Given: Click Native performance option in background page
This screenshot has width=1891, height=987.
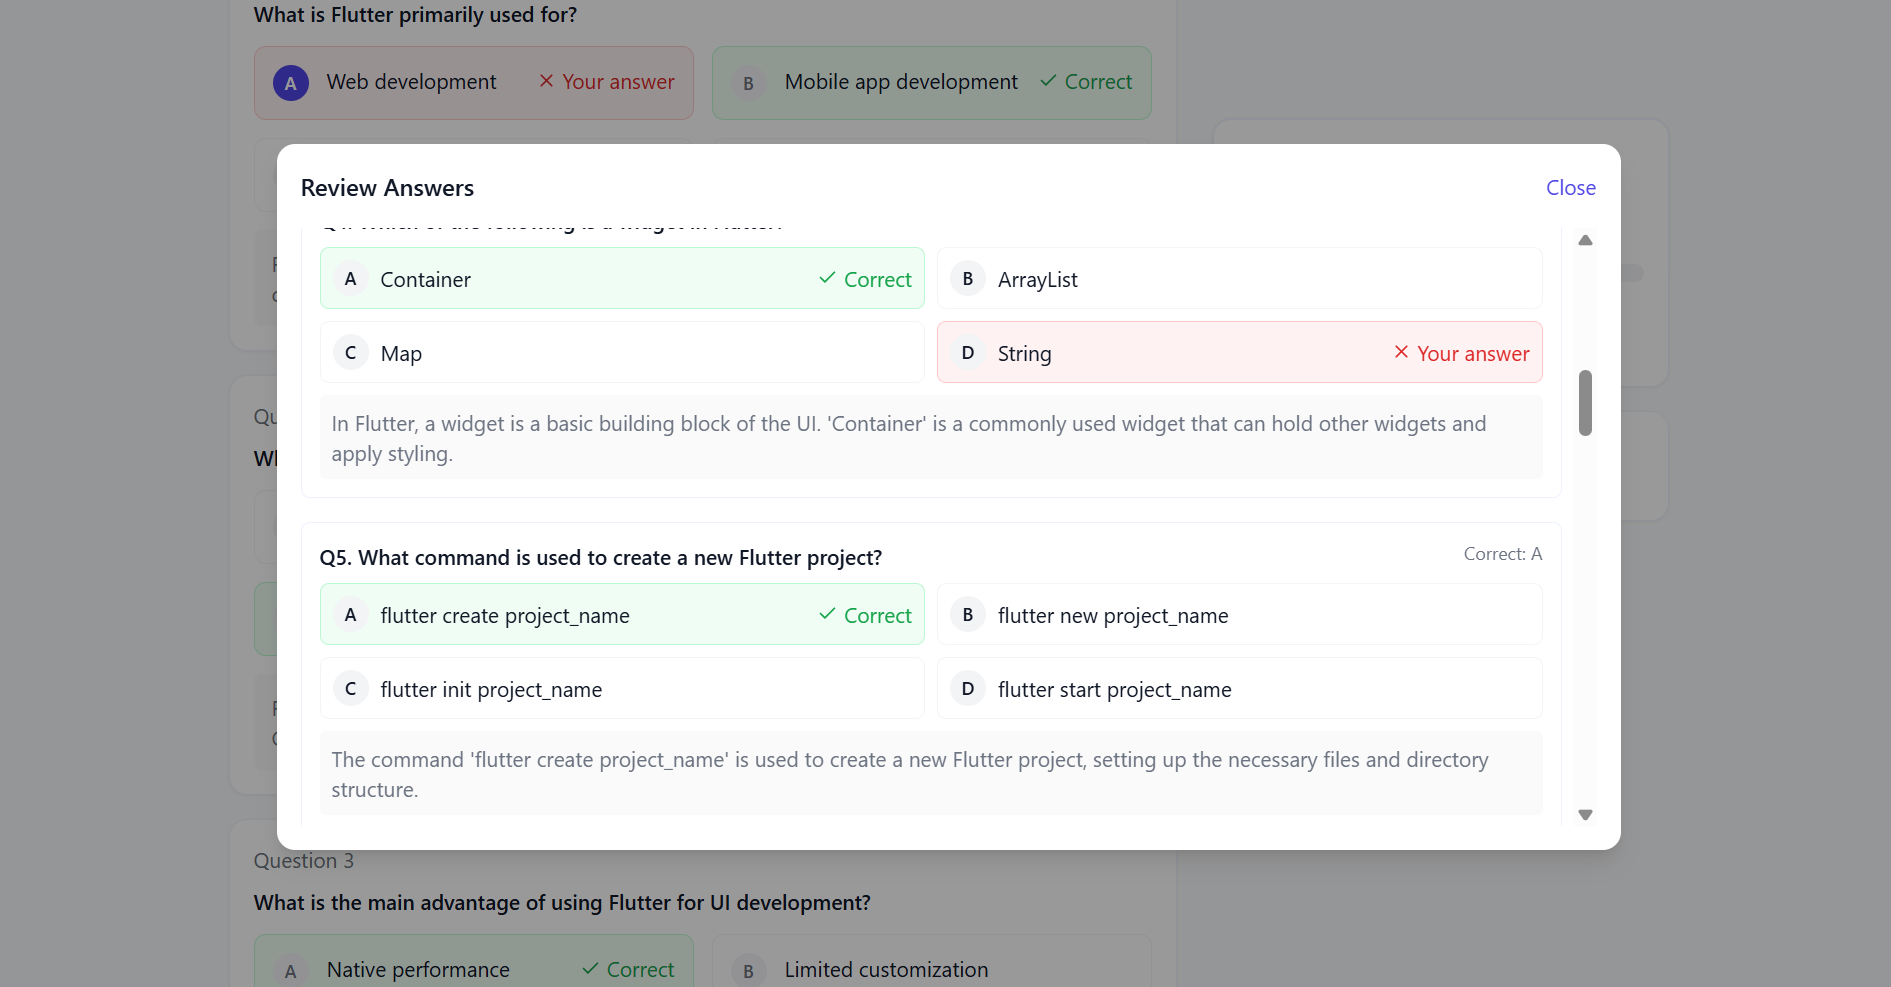Looking at the screenshot, I should click(473, 963).
